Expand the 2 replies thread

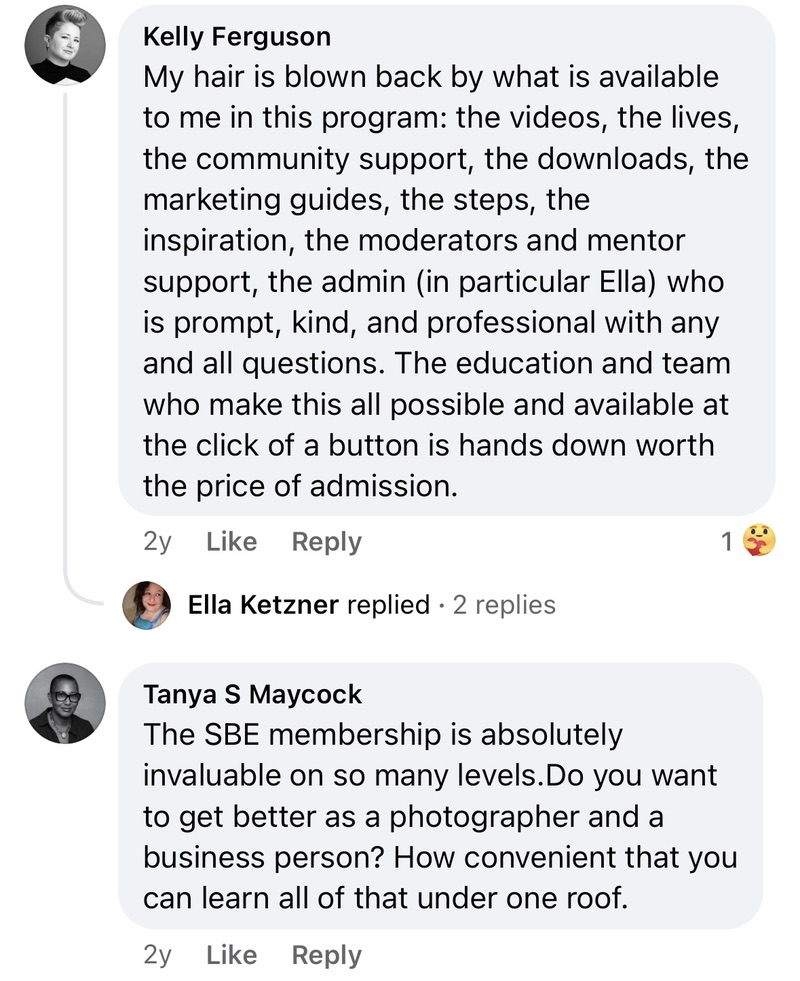click(x=504, y=604)
